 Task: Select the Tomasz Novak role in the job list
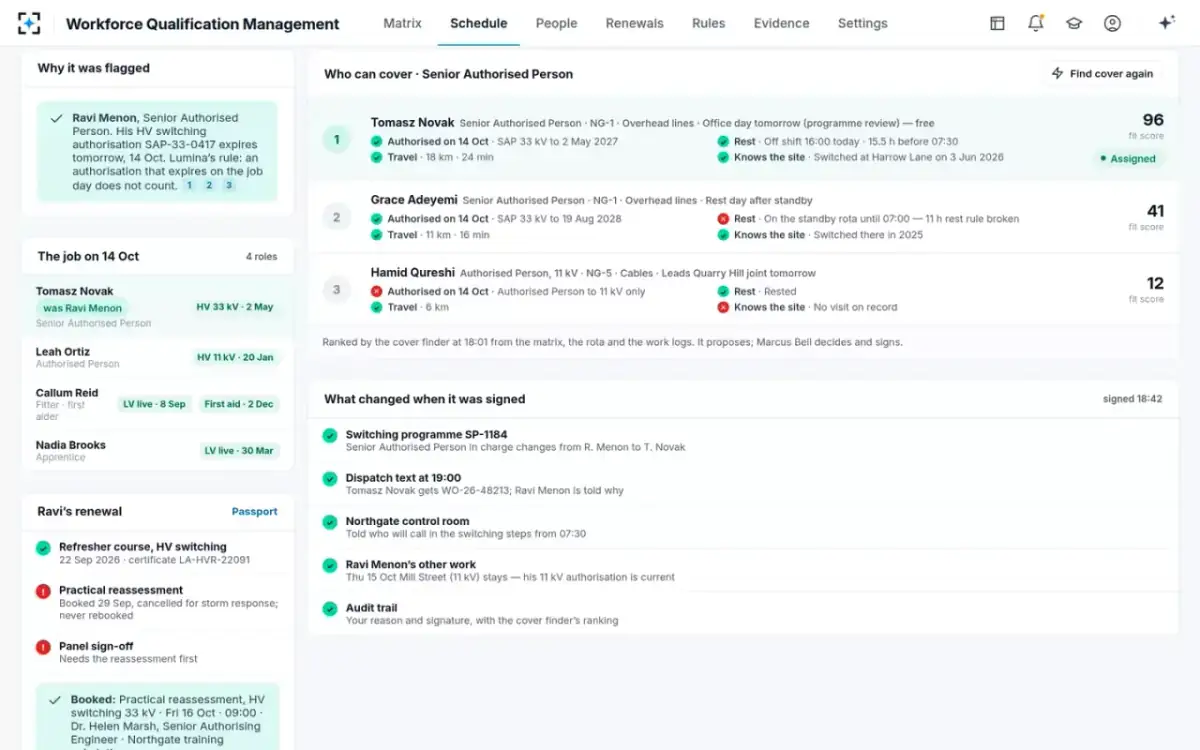[x=158, y=307]
